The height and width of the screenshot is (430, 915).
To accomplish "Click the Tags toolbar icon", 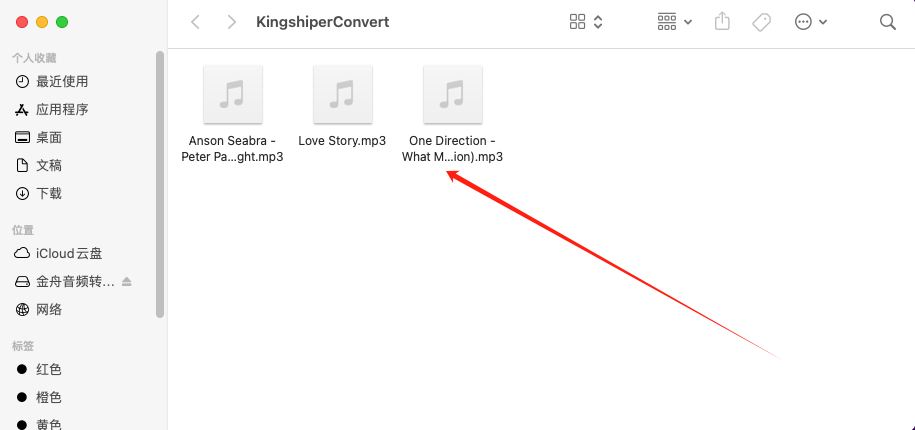I will coord(762,22).
